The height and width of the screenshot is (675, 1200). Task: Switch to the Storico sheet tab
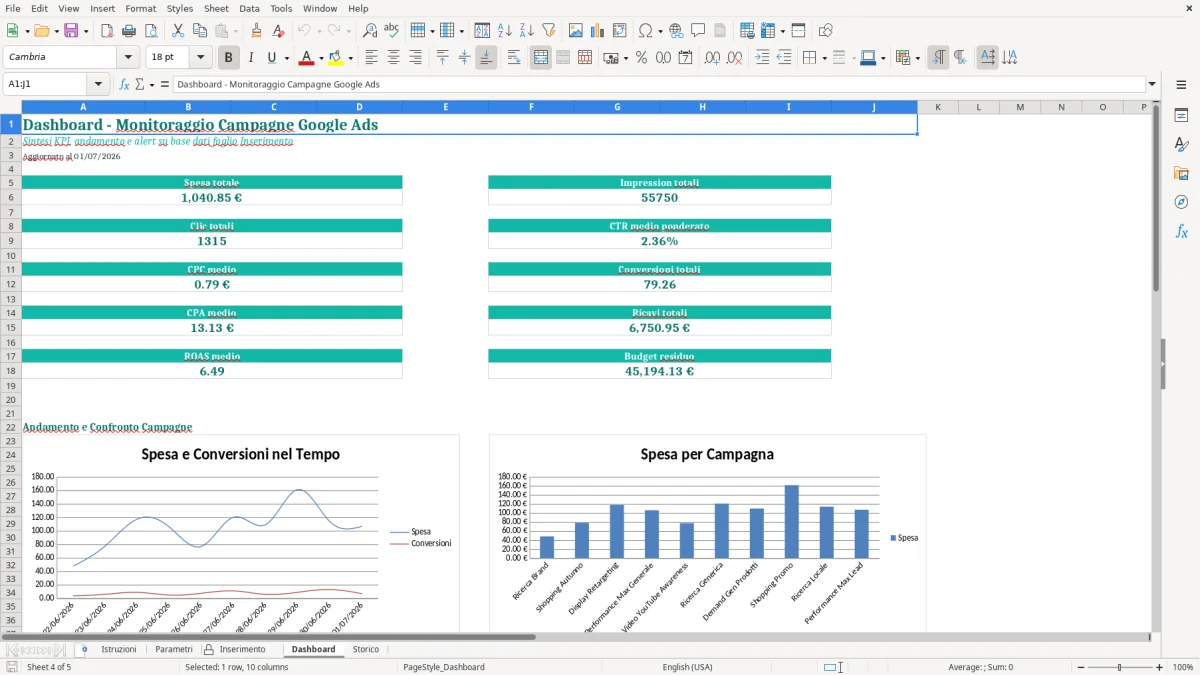point(366,650)
